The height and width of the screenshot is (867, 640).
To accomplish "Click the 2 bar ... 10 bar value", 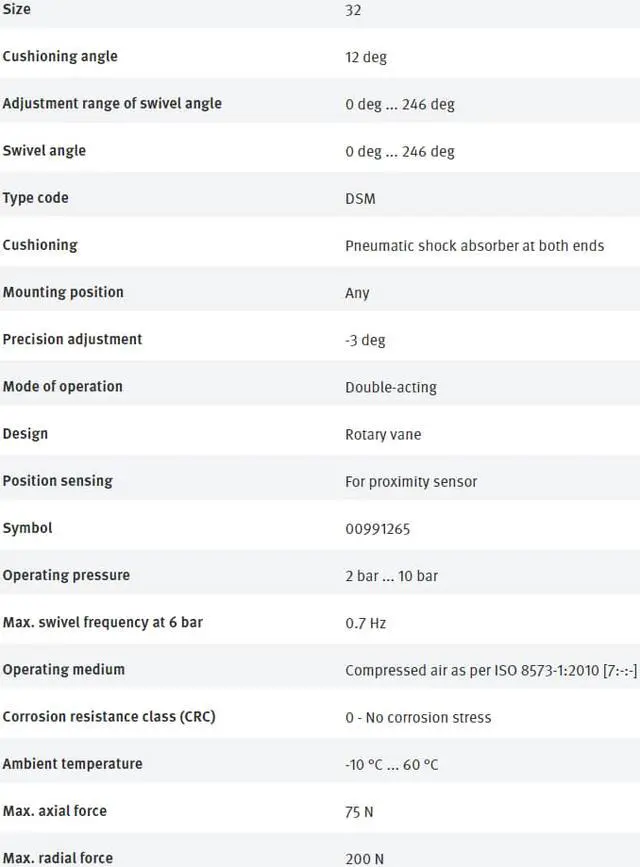I will coord(391,576).
